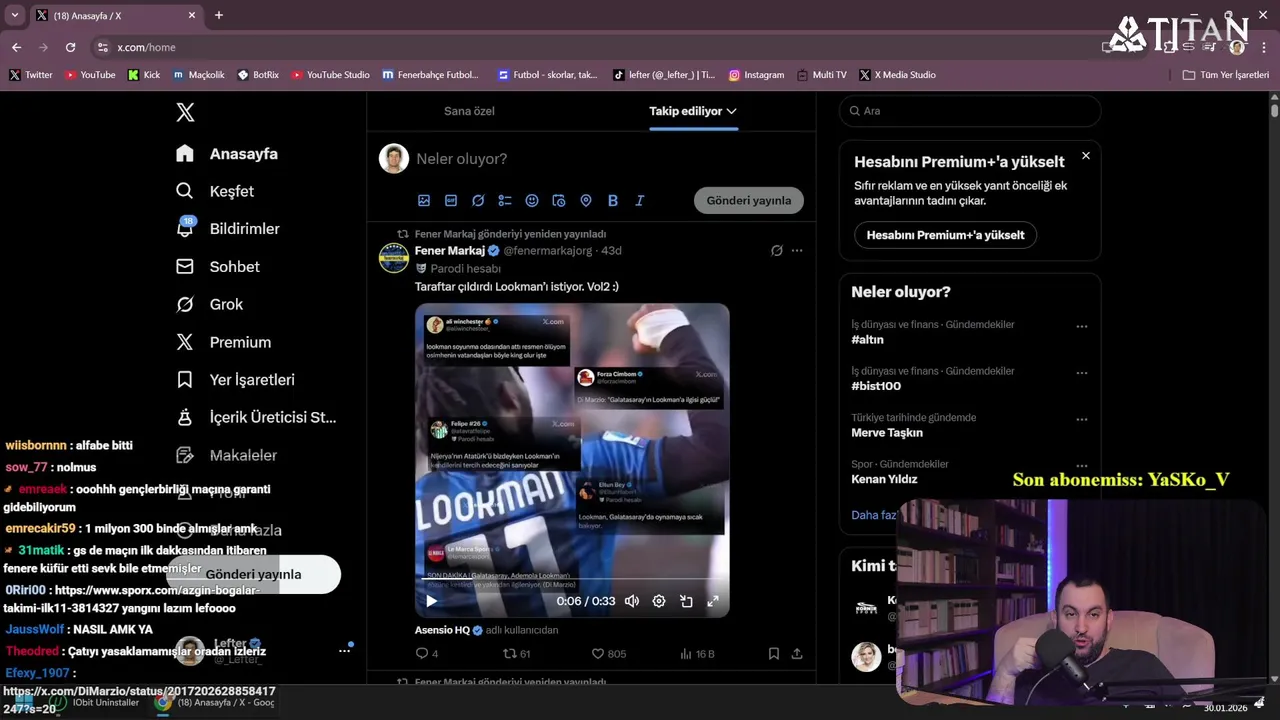The height and width of the screenshot is (720, 1280).
Task: Click Hesabını Premium+'a yükselt button
Action: point(945,235)
